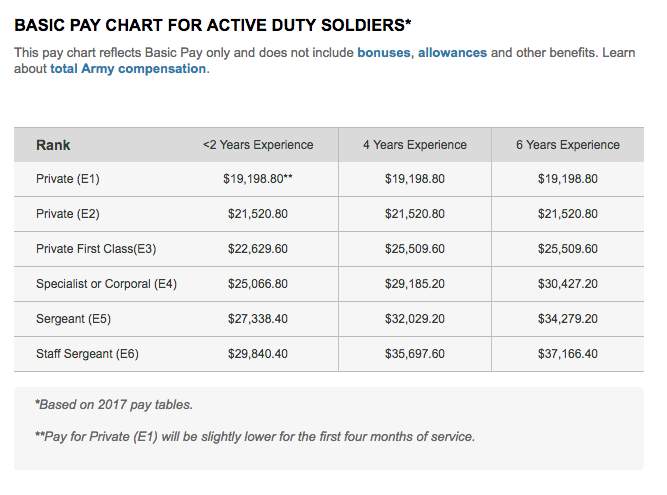Click the Rank column header
The image size is (667, 495).
(x=53, y=145)
